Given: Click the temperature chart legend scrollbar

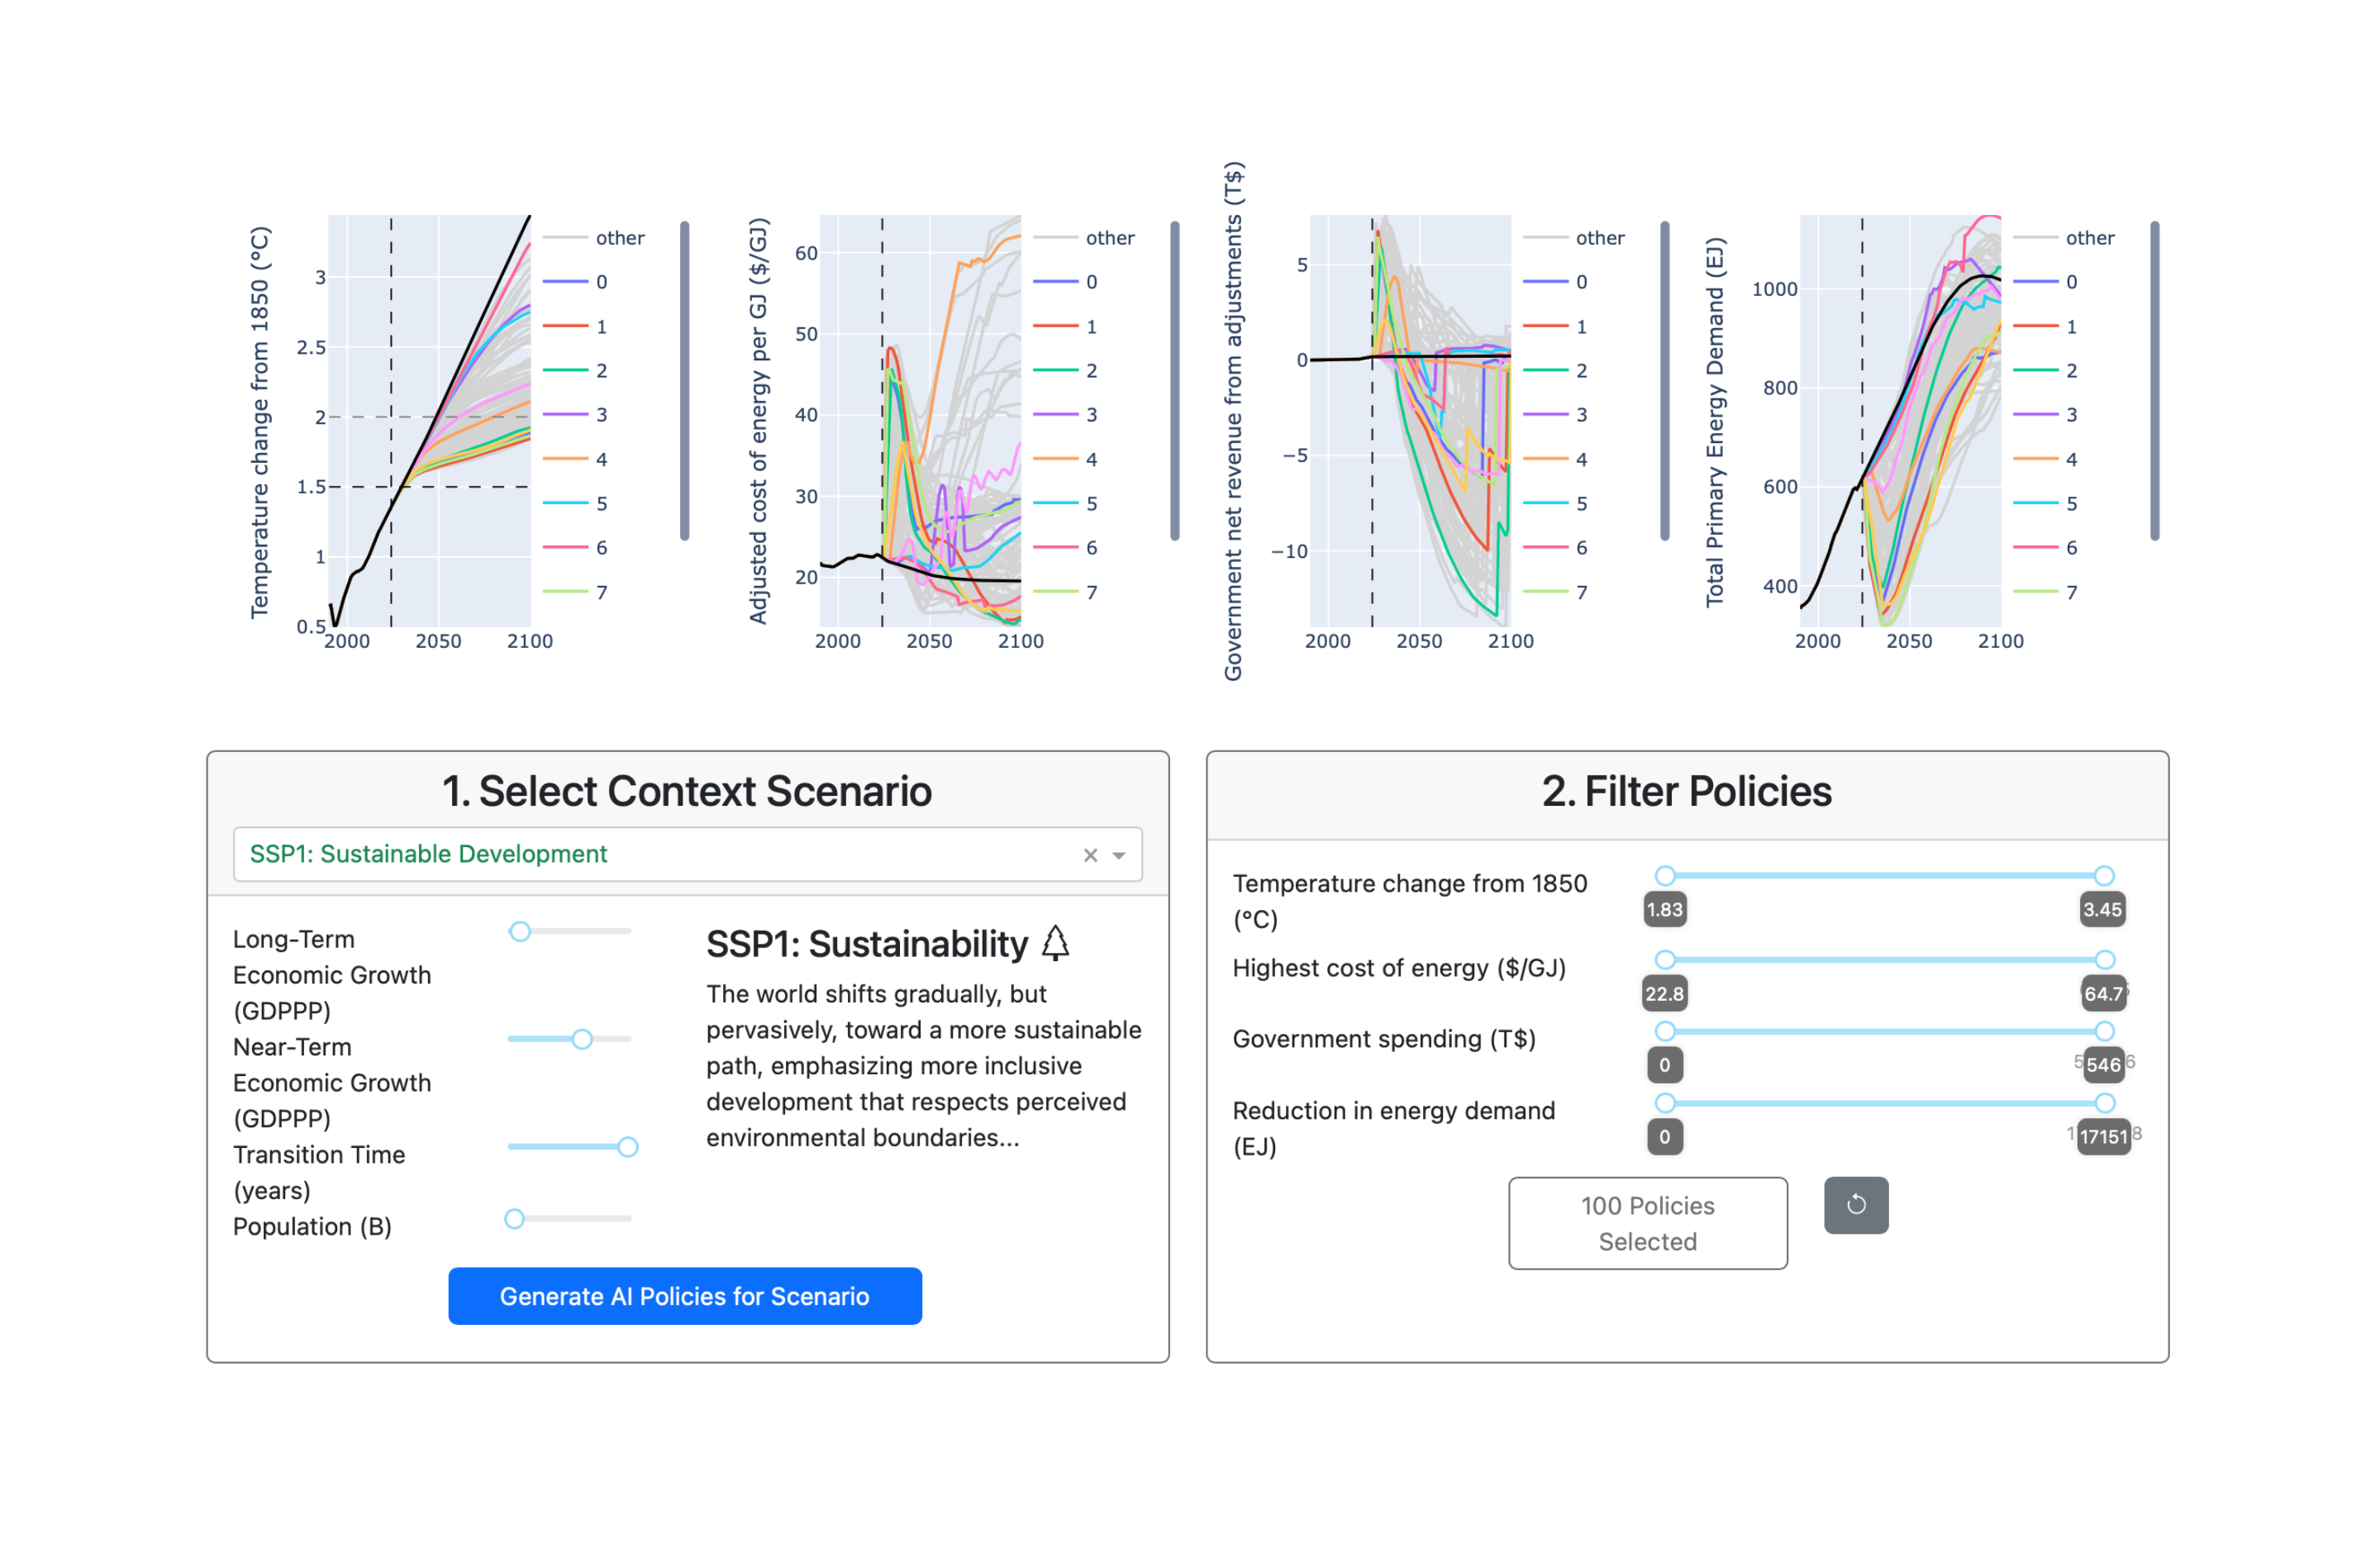Looking at the screenshot, I should (x=684, y=380).
